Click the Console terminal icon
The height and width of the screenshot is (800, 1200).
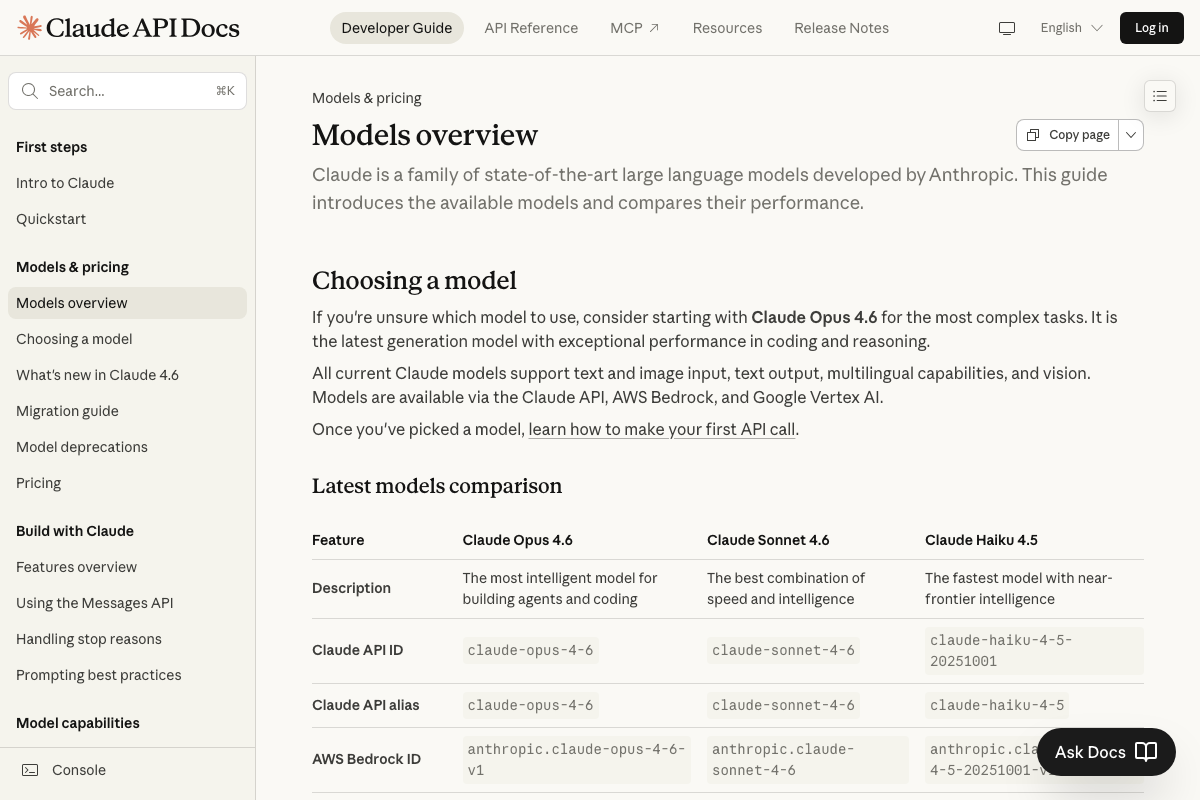point(31,770)
